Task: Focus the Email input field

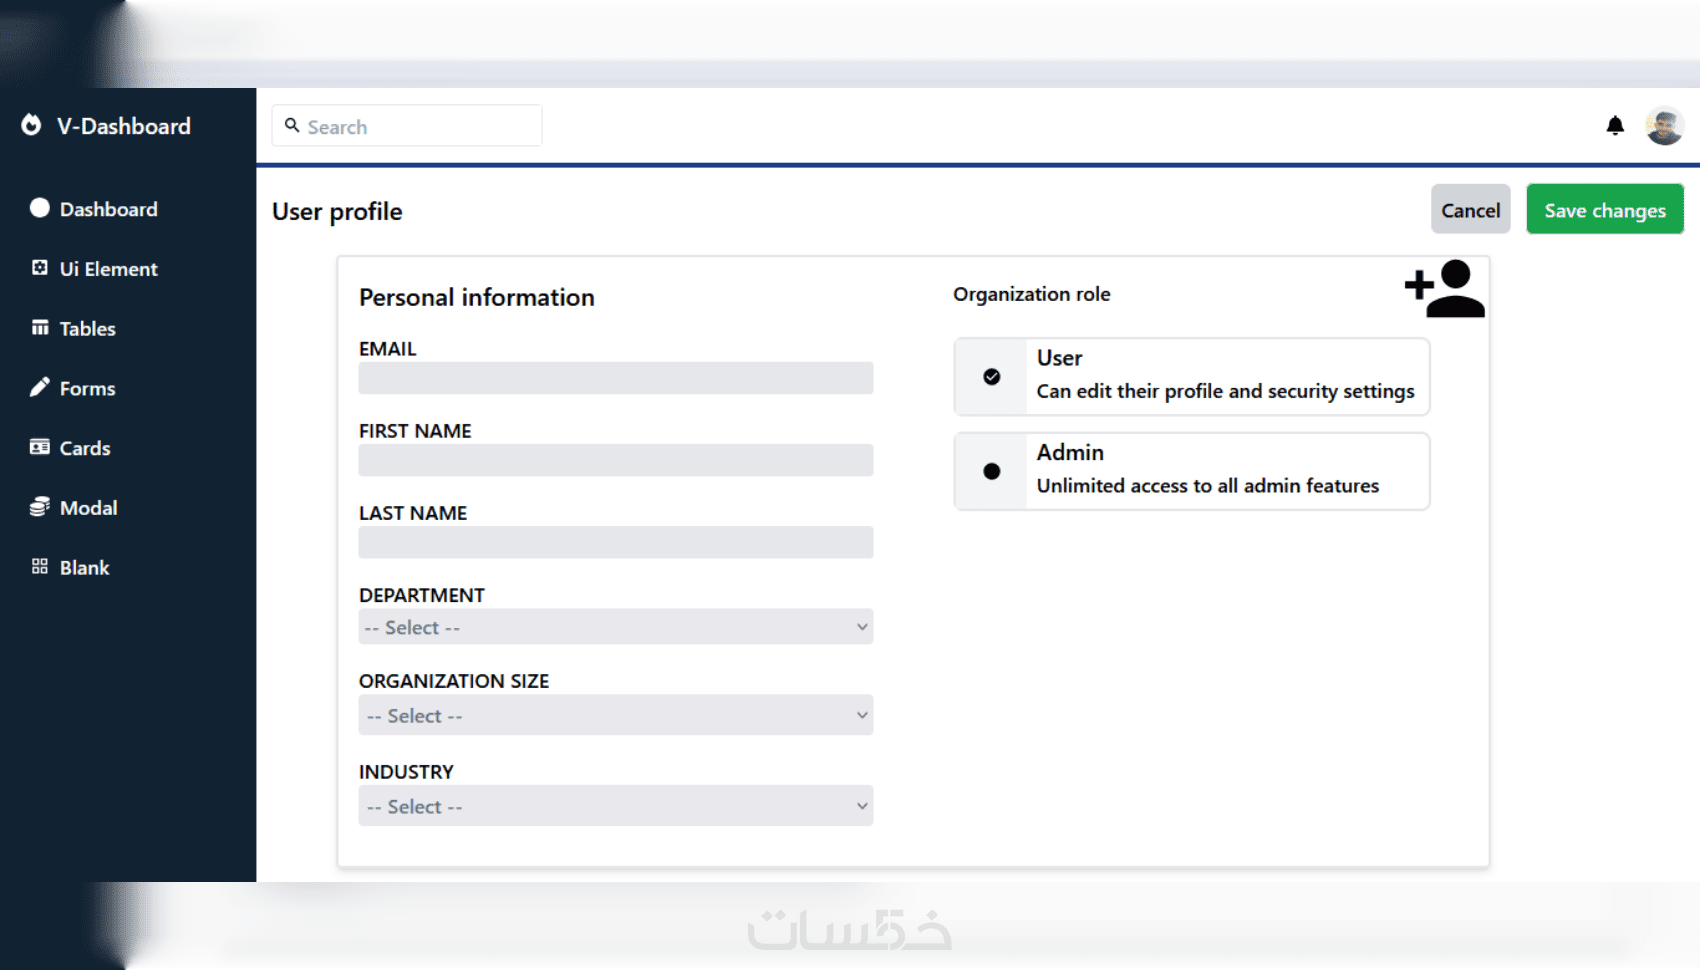Action: point(615,378)
